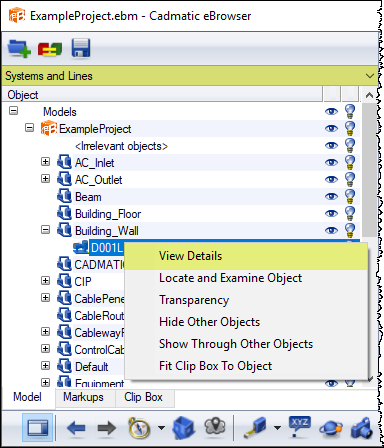The image size is (384, 448).
Task: Click the compass navigation icon
Action: click(x=139, y=427)
